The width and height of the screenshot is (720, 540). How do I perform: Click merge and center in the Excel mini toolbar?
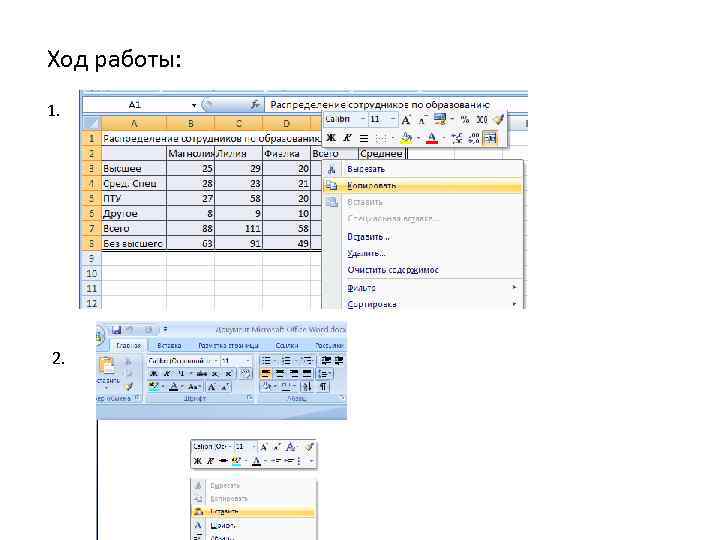coord(490,138)
